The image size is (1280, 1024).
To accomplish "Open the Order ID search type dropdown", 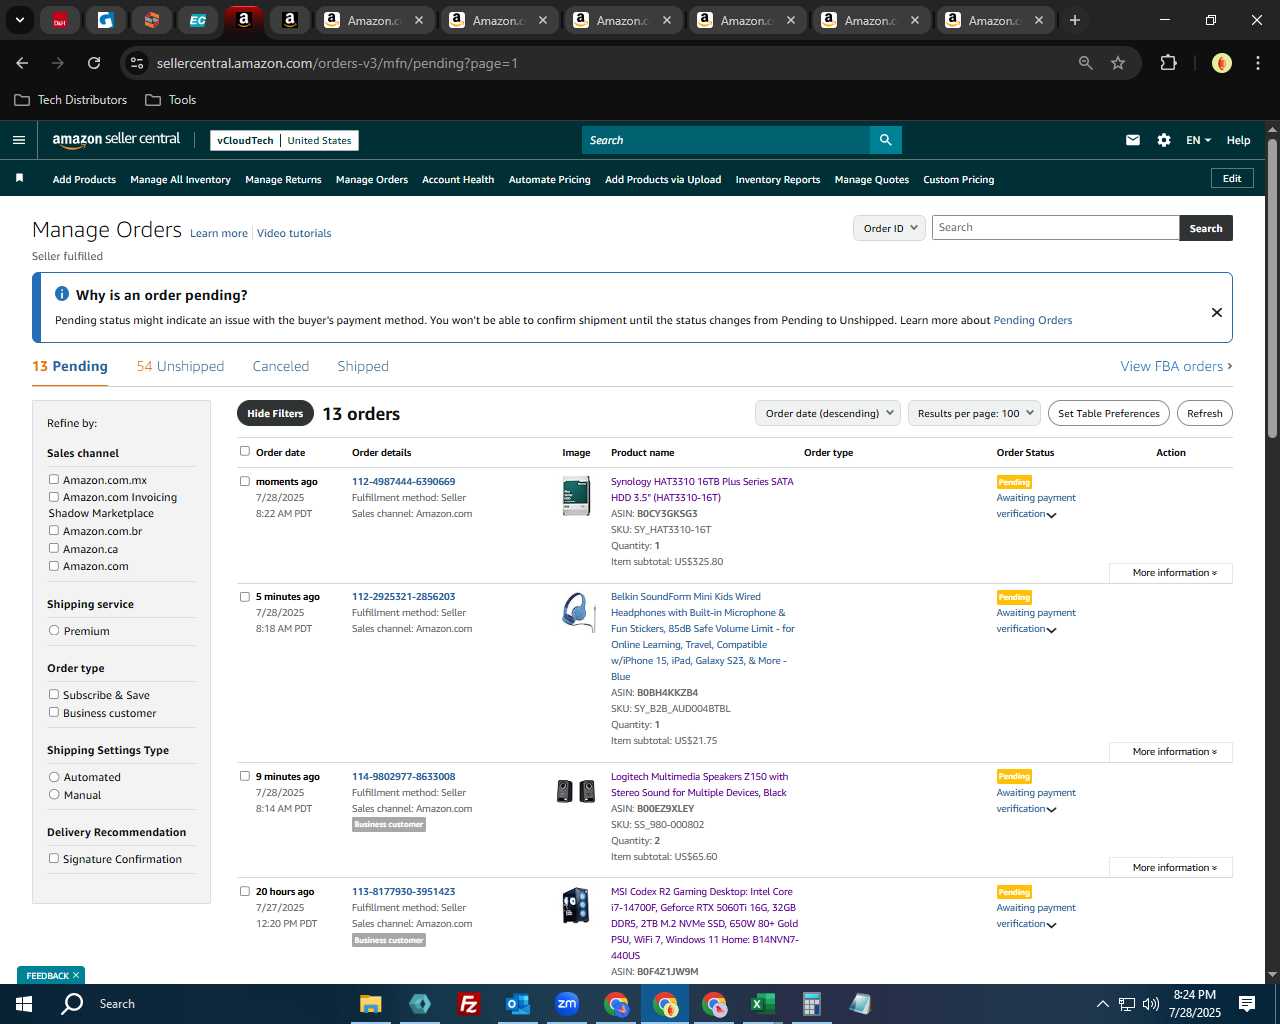I will pyautogui.click(x=889, y=228).
